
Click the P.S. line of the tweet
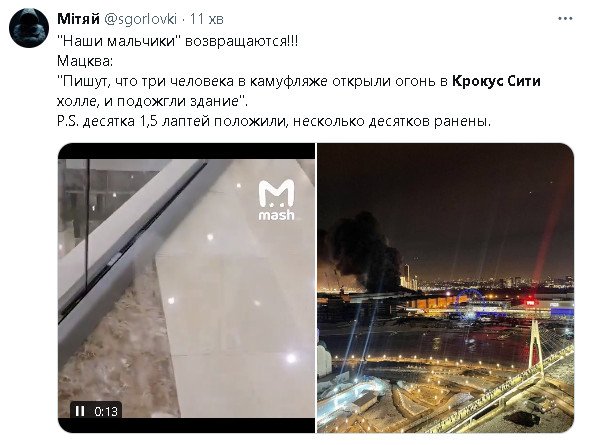(x=274, y=122)
